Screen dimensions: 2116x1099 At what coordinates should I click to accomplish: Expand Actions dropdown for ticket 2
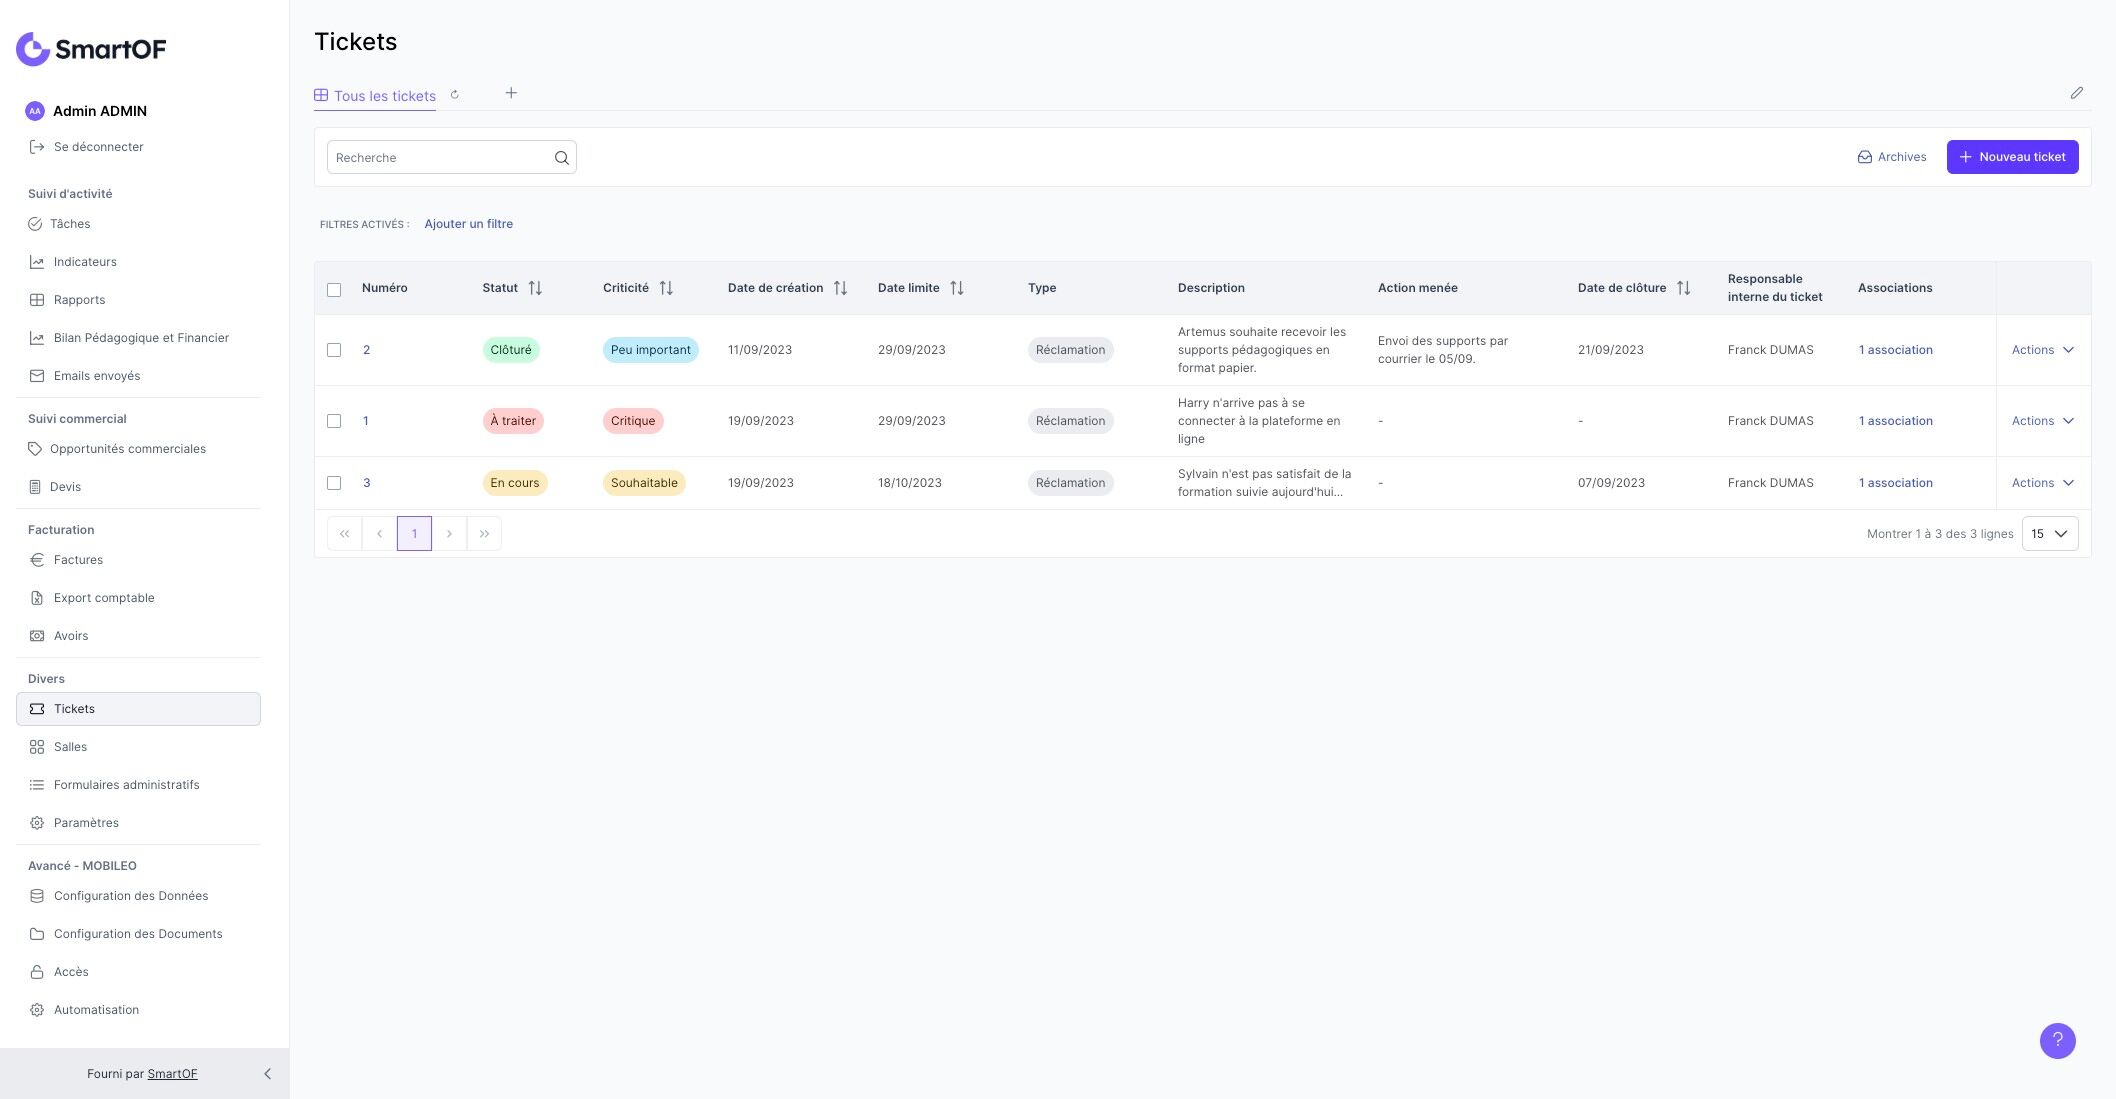pos(2042,350)
